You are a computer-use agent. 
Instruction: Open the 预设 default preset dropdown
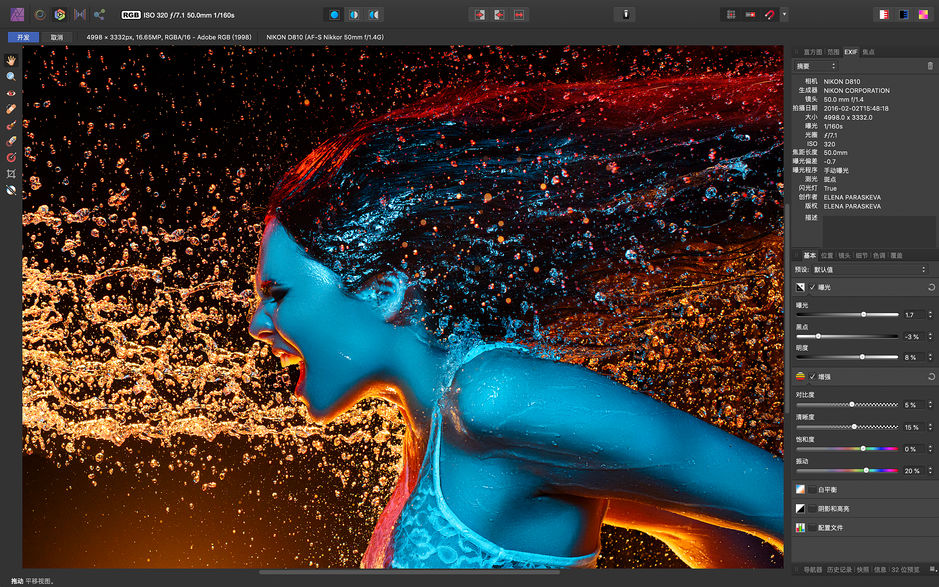pos(875,269)
